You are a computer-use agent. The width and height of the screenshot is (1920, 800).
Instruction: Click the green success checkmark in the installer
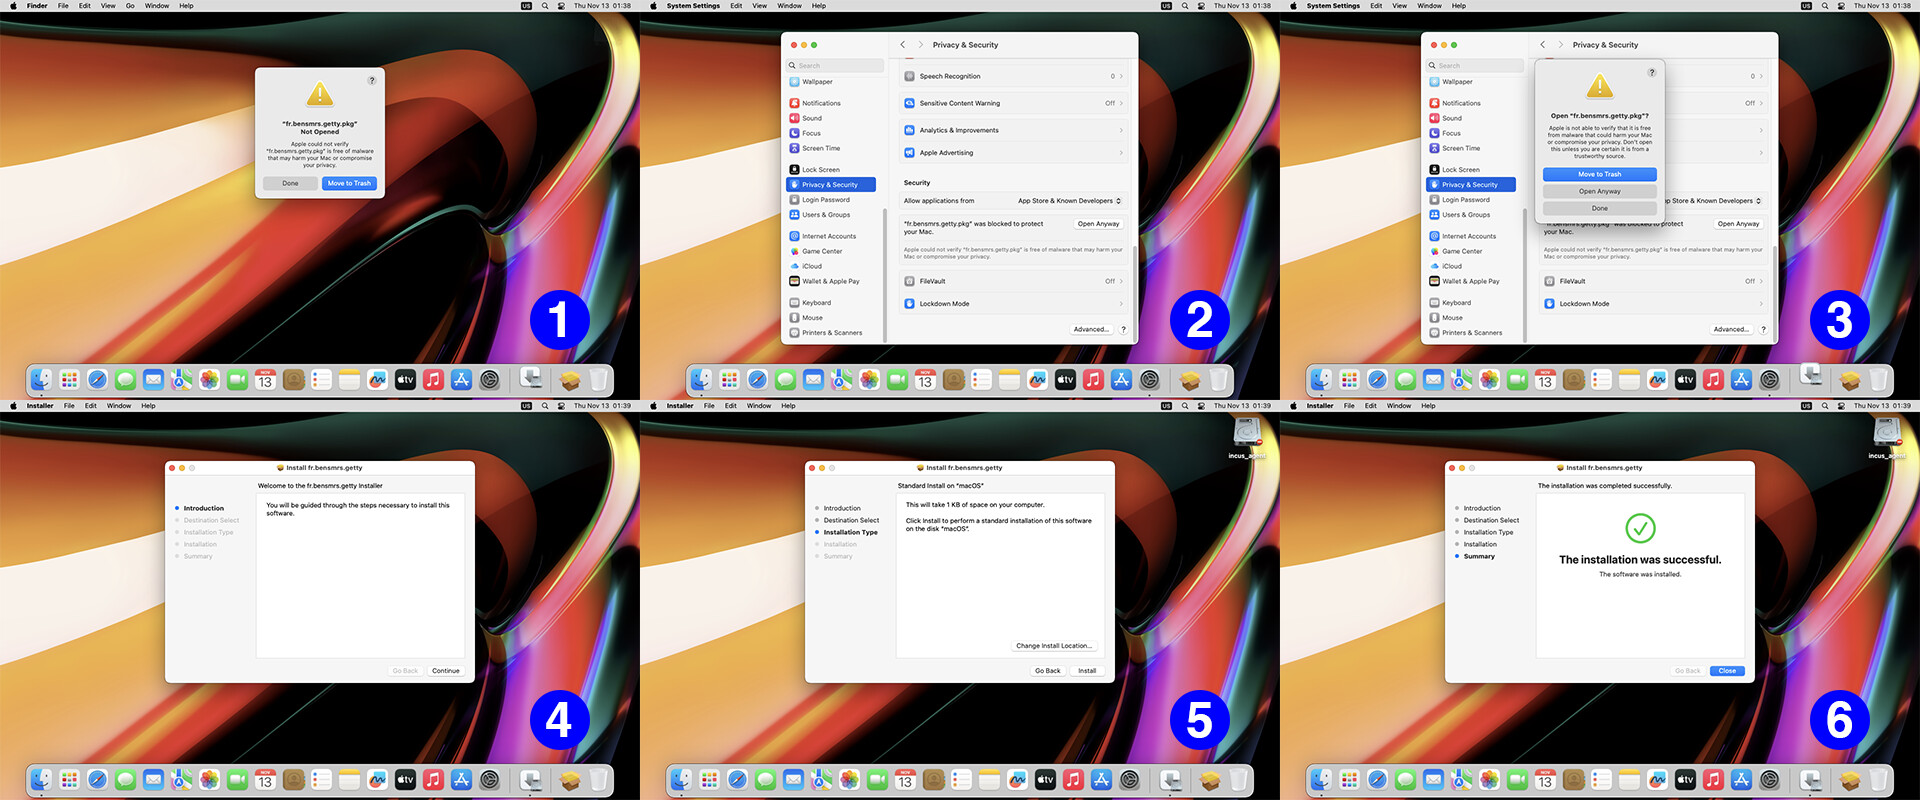[1640, 528]
